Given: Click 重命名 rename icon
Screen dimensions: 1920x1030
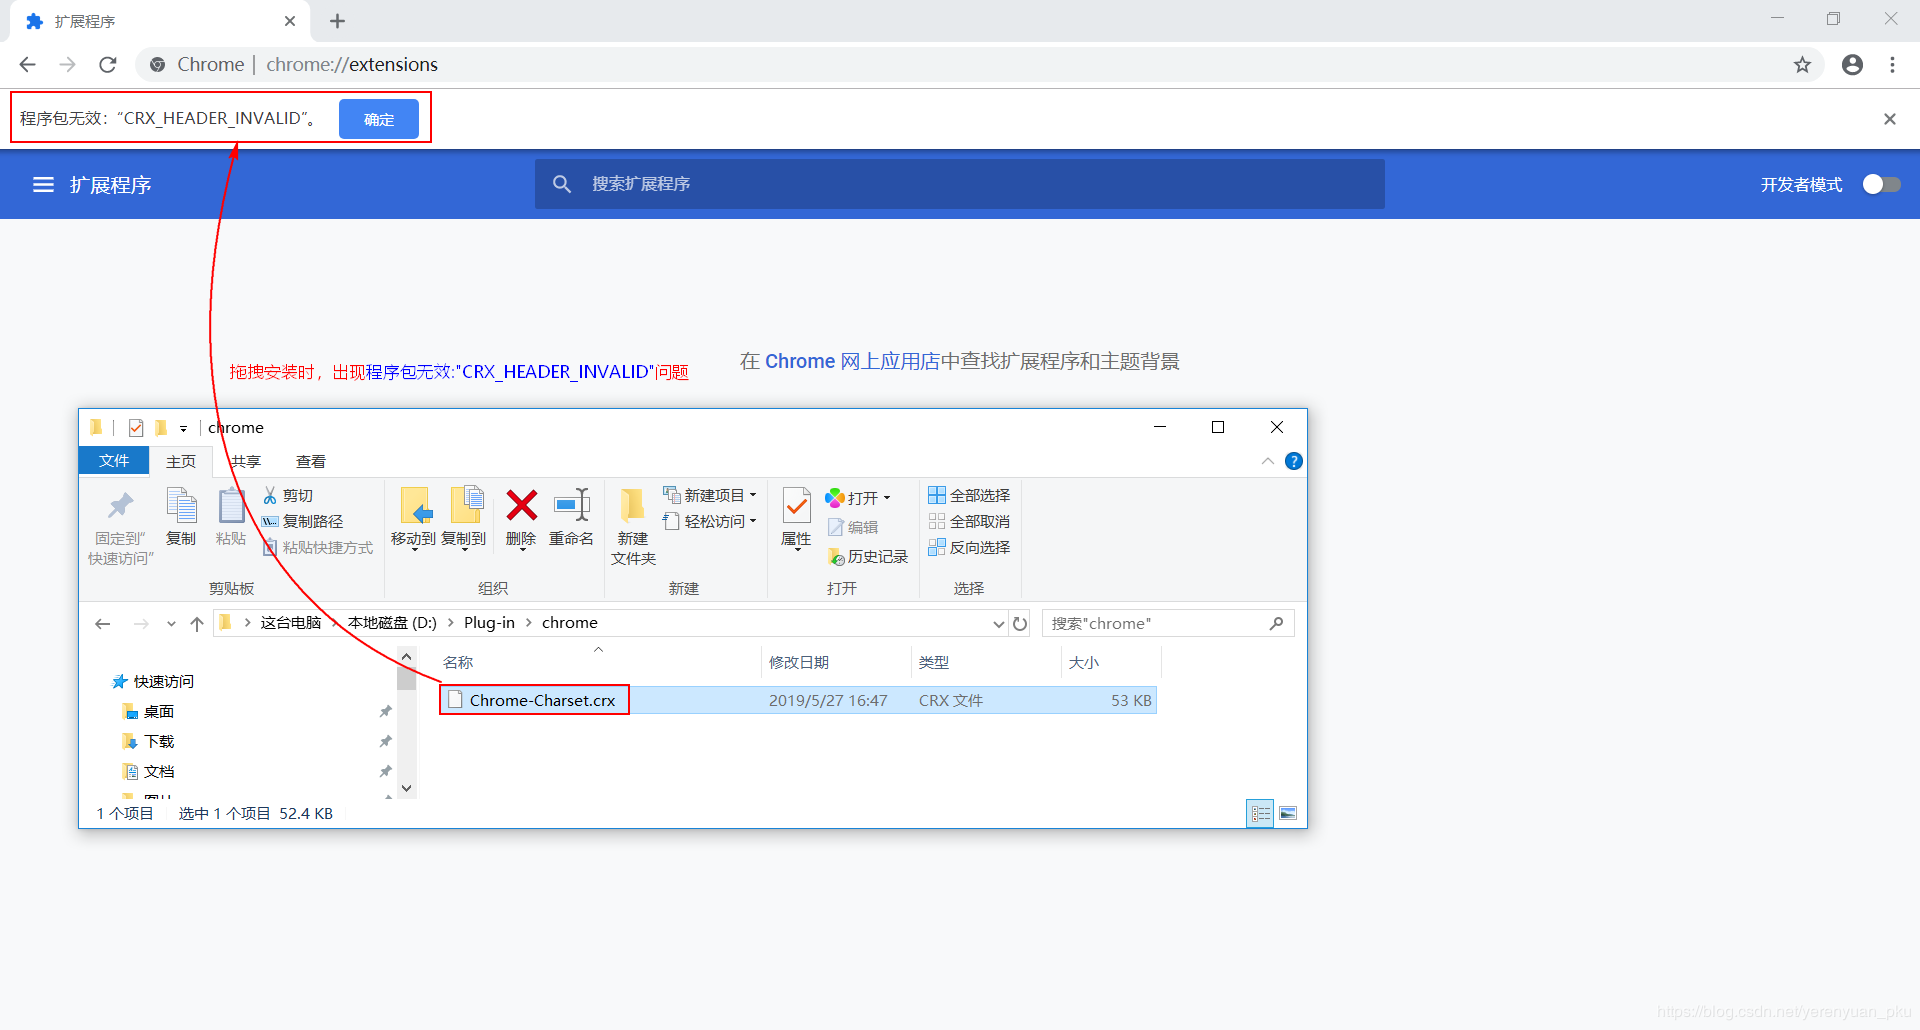Looking at the screenshot, I should pos(572,505).
